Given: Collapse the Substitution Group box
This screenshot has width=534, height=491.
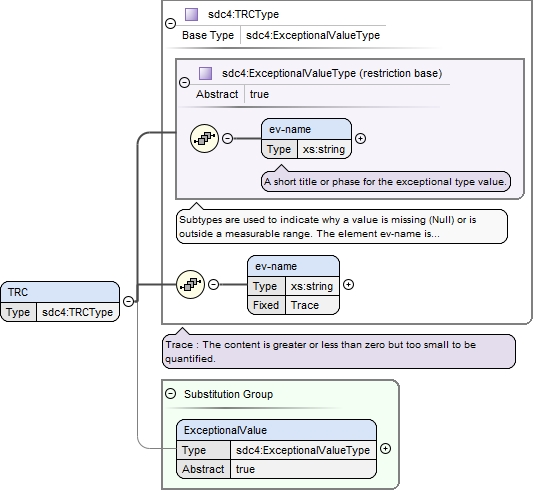Looking at the screenshot, I should click(170, 394).
